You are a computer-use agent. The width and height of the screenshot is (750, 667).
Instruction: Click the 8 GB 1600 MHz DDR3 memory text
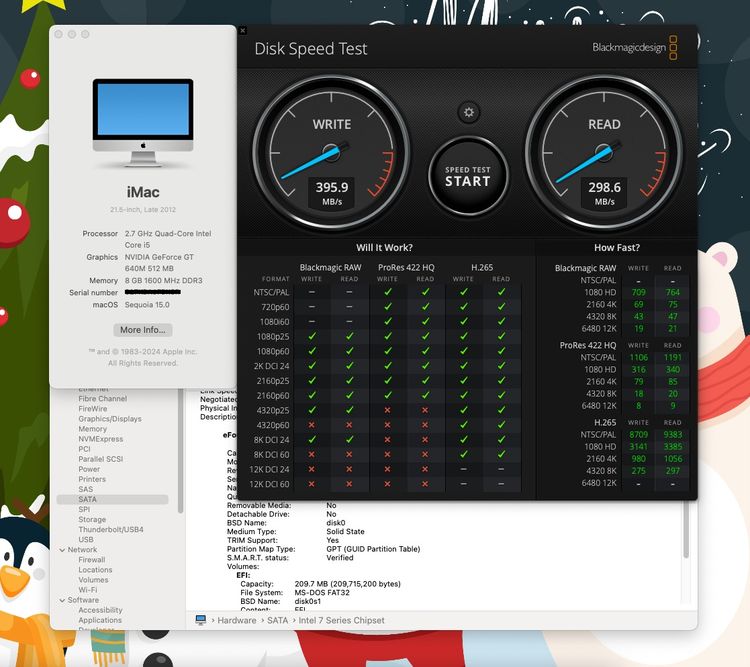pyautogui.click(x=164, y=280)
